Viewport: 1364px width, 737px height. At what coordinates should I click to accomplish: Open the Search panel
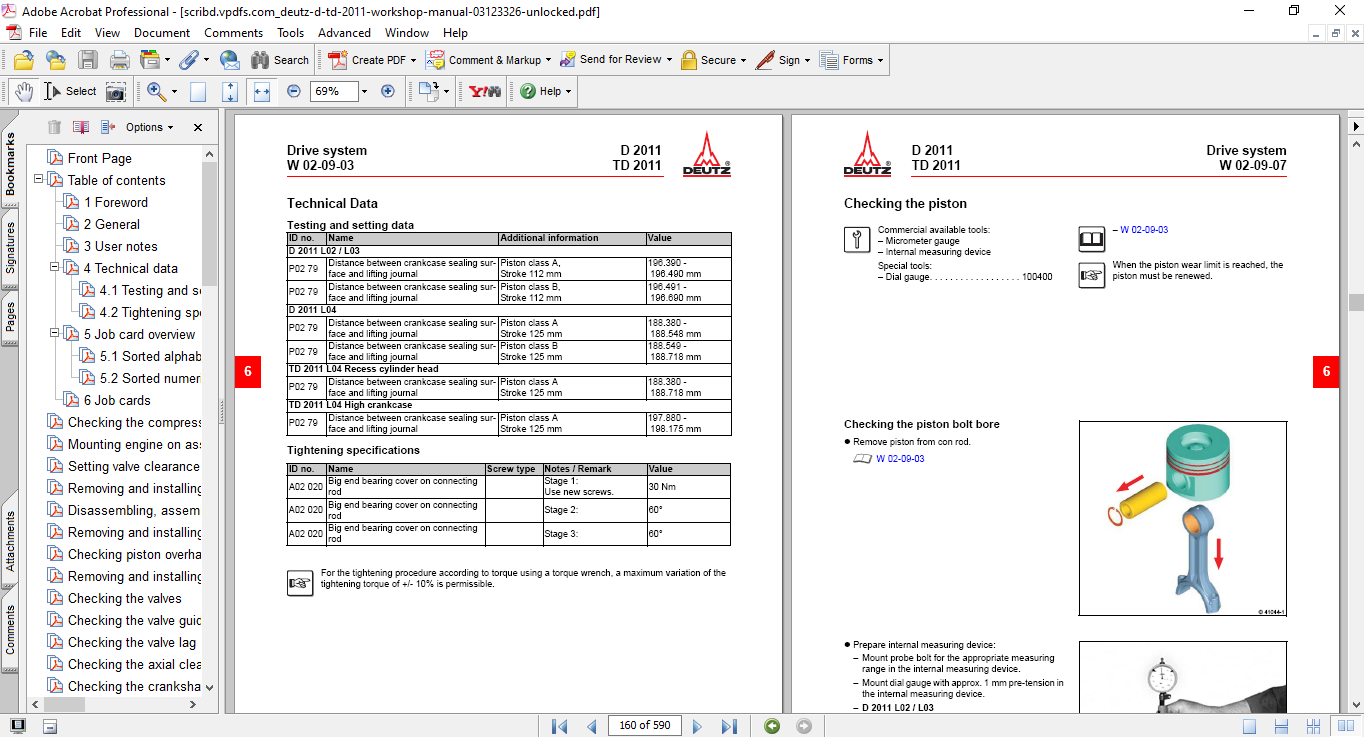click(281, 59)
